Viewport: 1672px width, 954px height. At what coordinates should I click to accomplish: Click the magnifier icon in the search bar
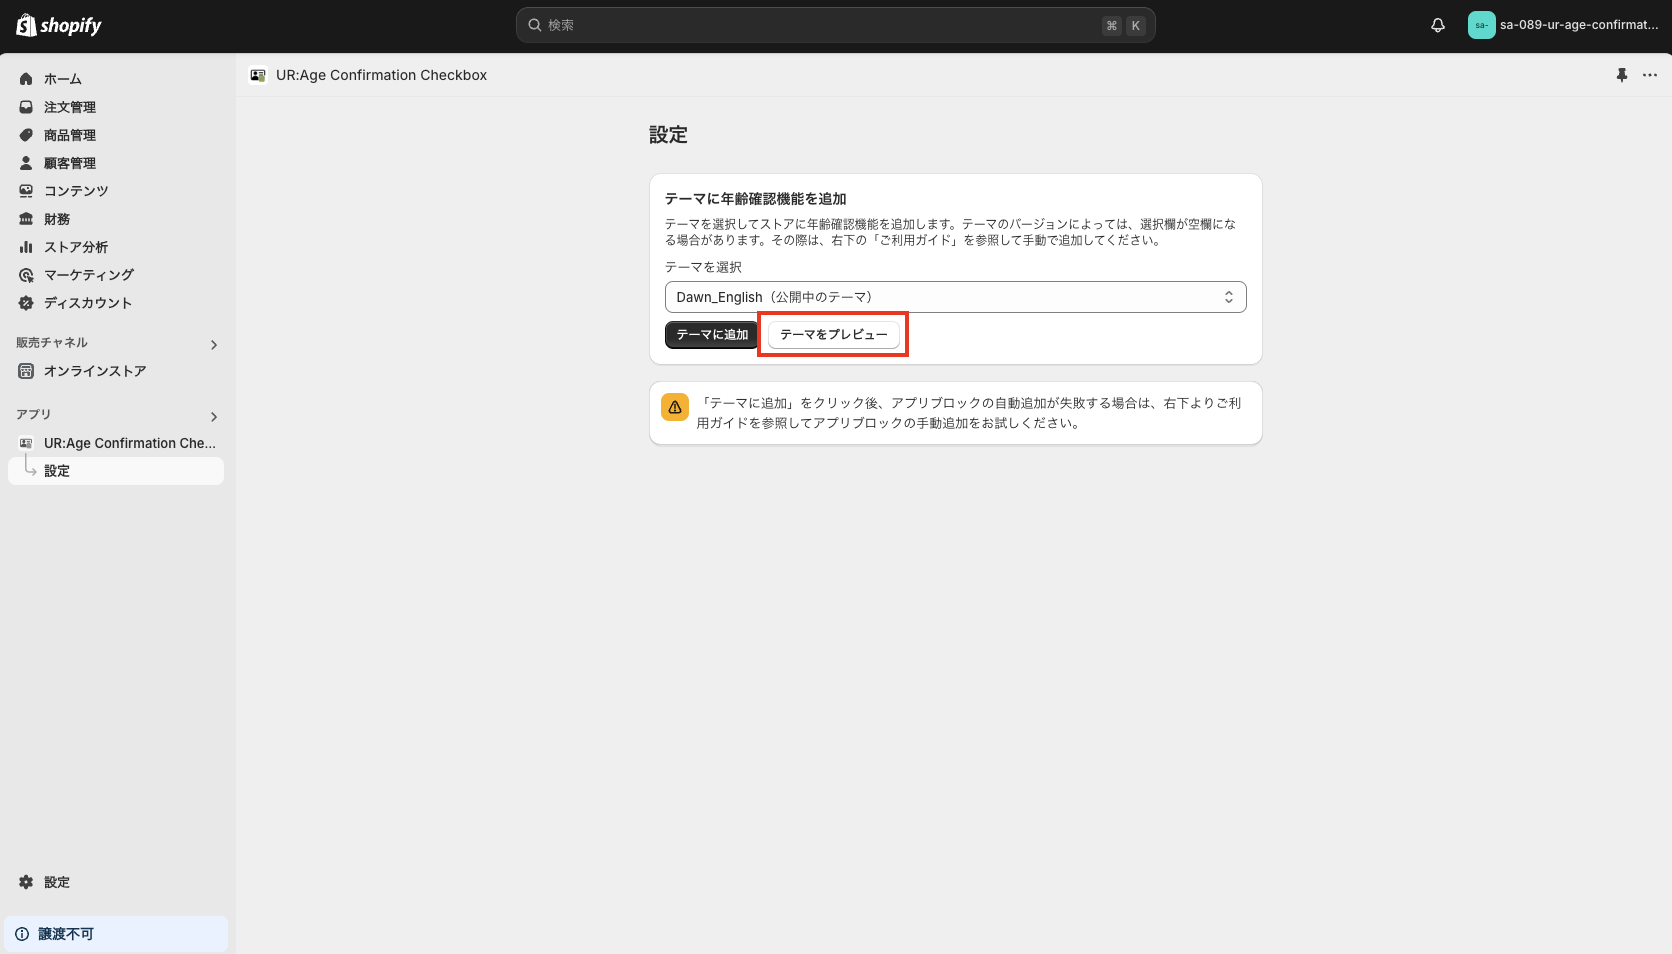point(535,25)
